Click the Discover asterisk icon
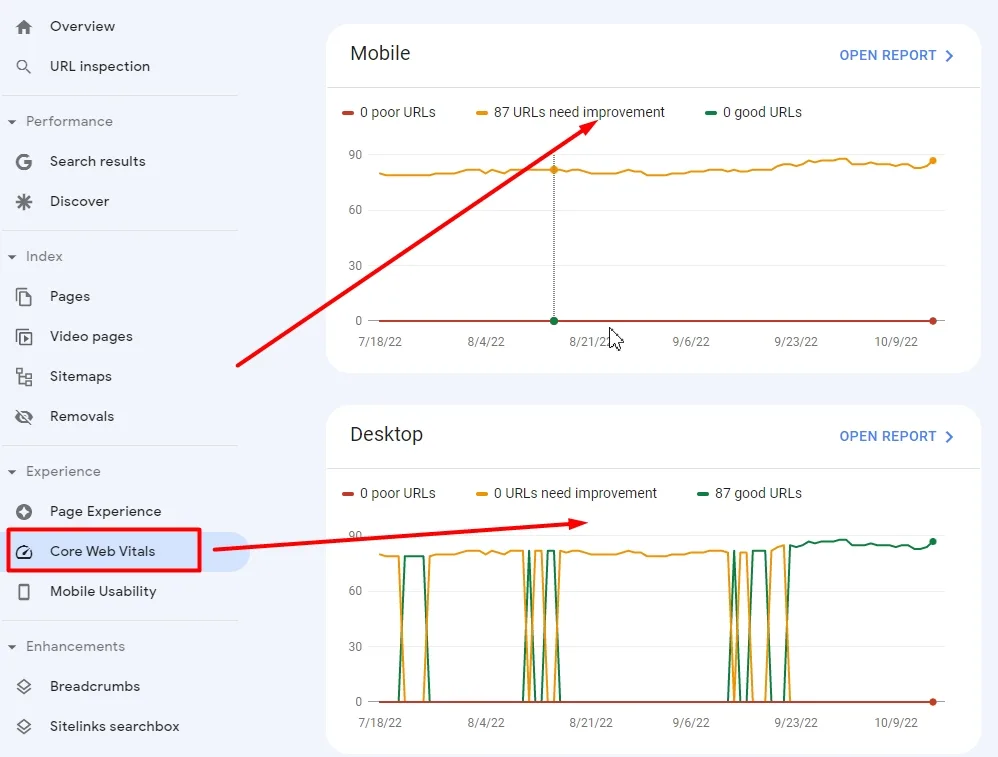Image resolution: width=998 pixels, height=757 pixels. (24, 202)
